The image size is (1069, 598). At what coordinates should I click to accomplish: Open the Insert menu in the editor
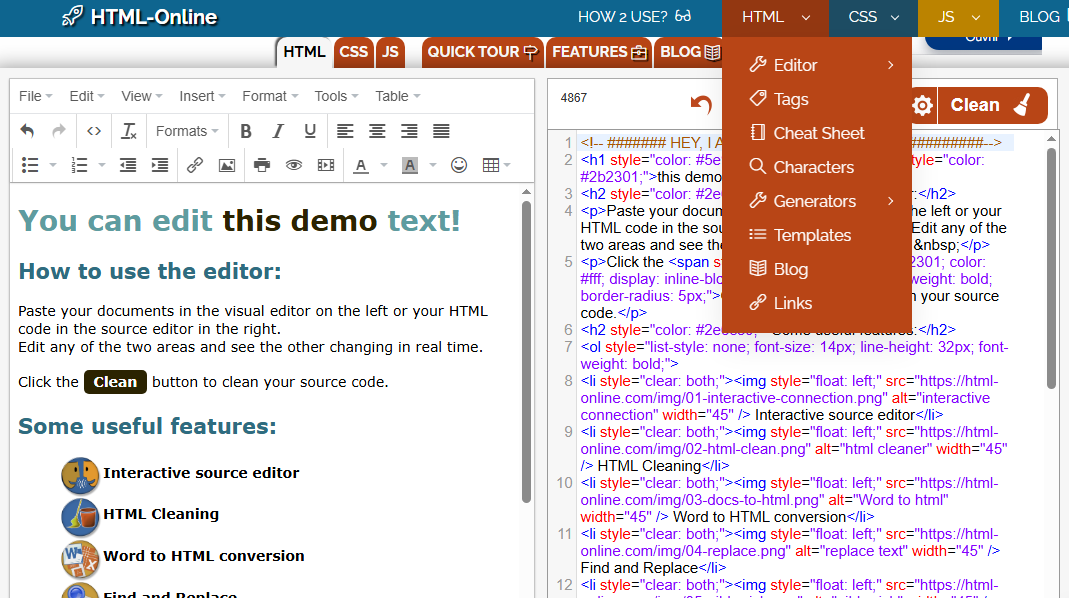(x=202, y=96)
